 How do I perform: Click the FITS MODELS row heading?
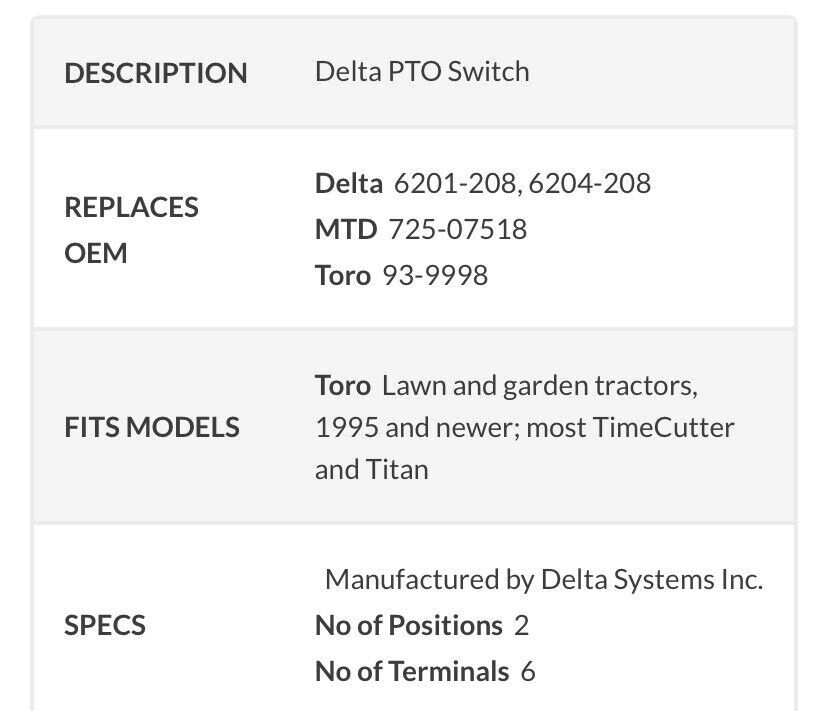tap(152, 427)
